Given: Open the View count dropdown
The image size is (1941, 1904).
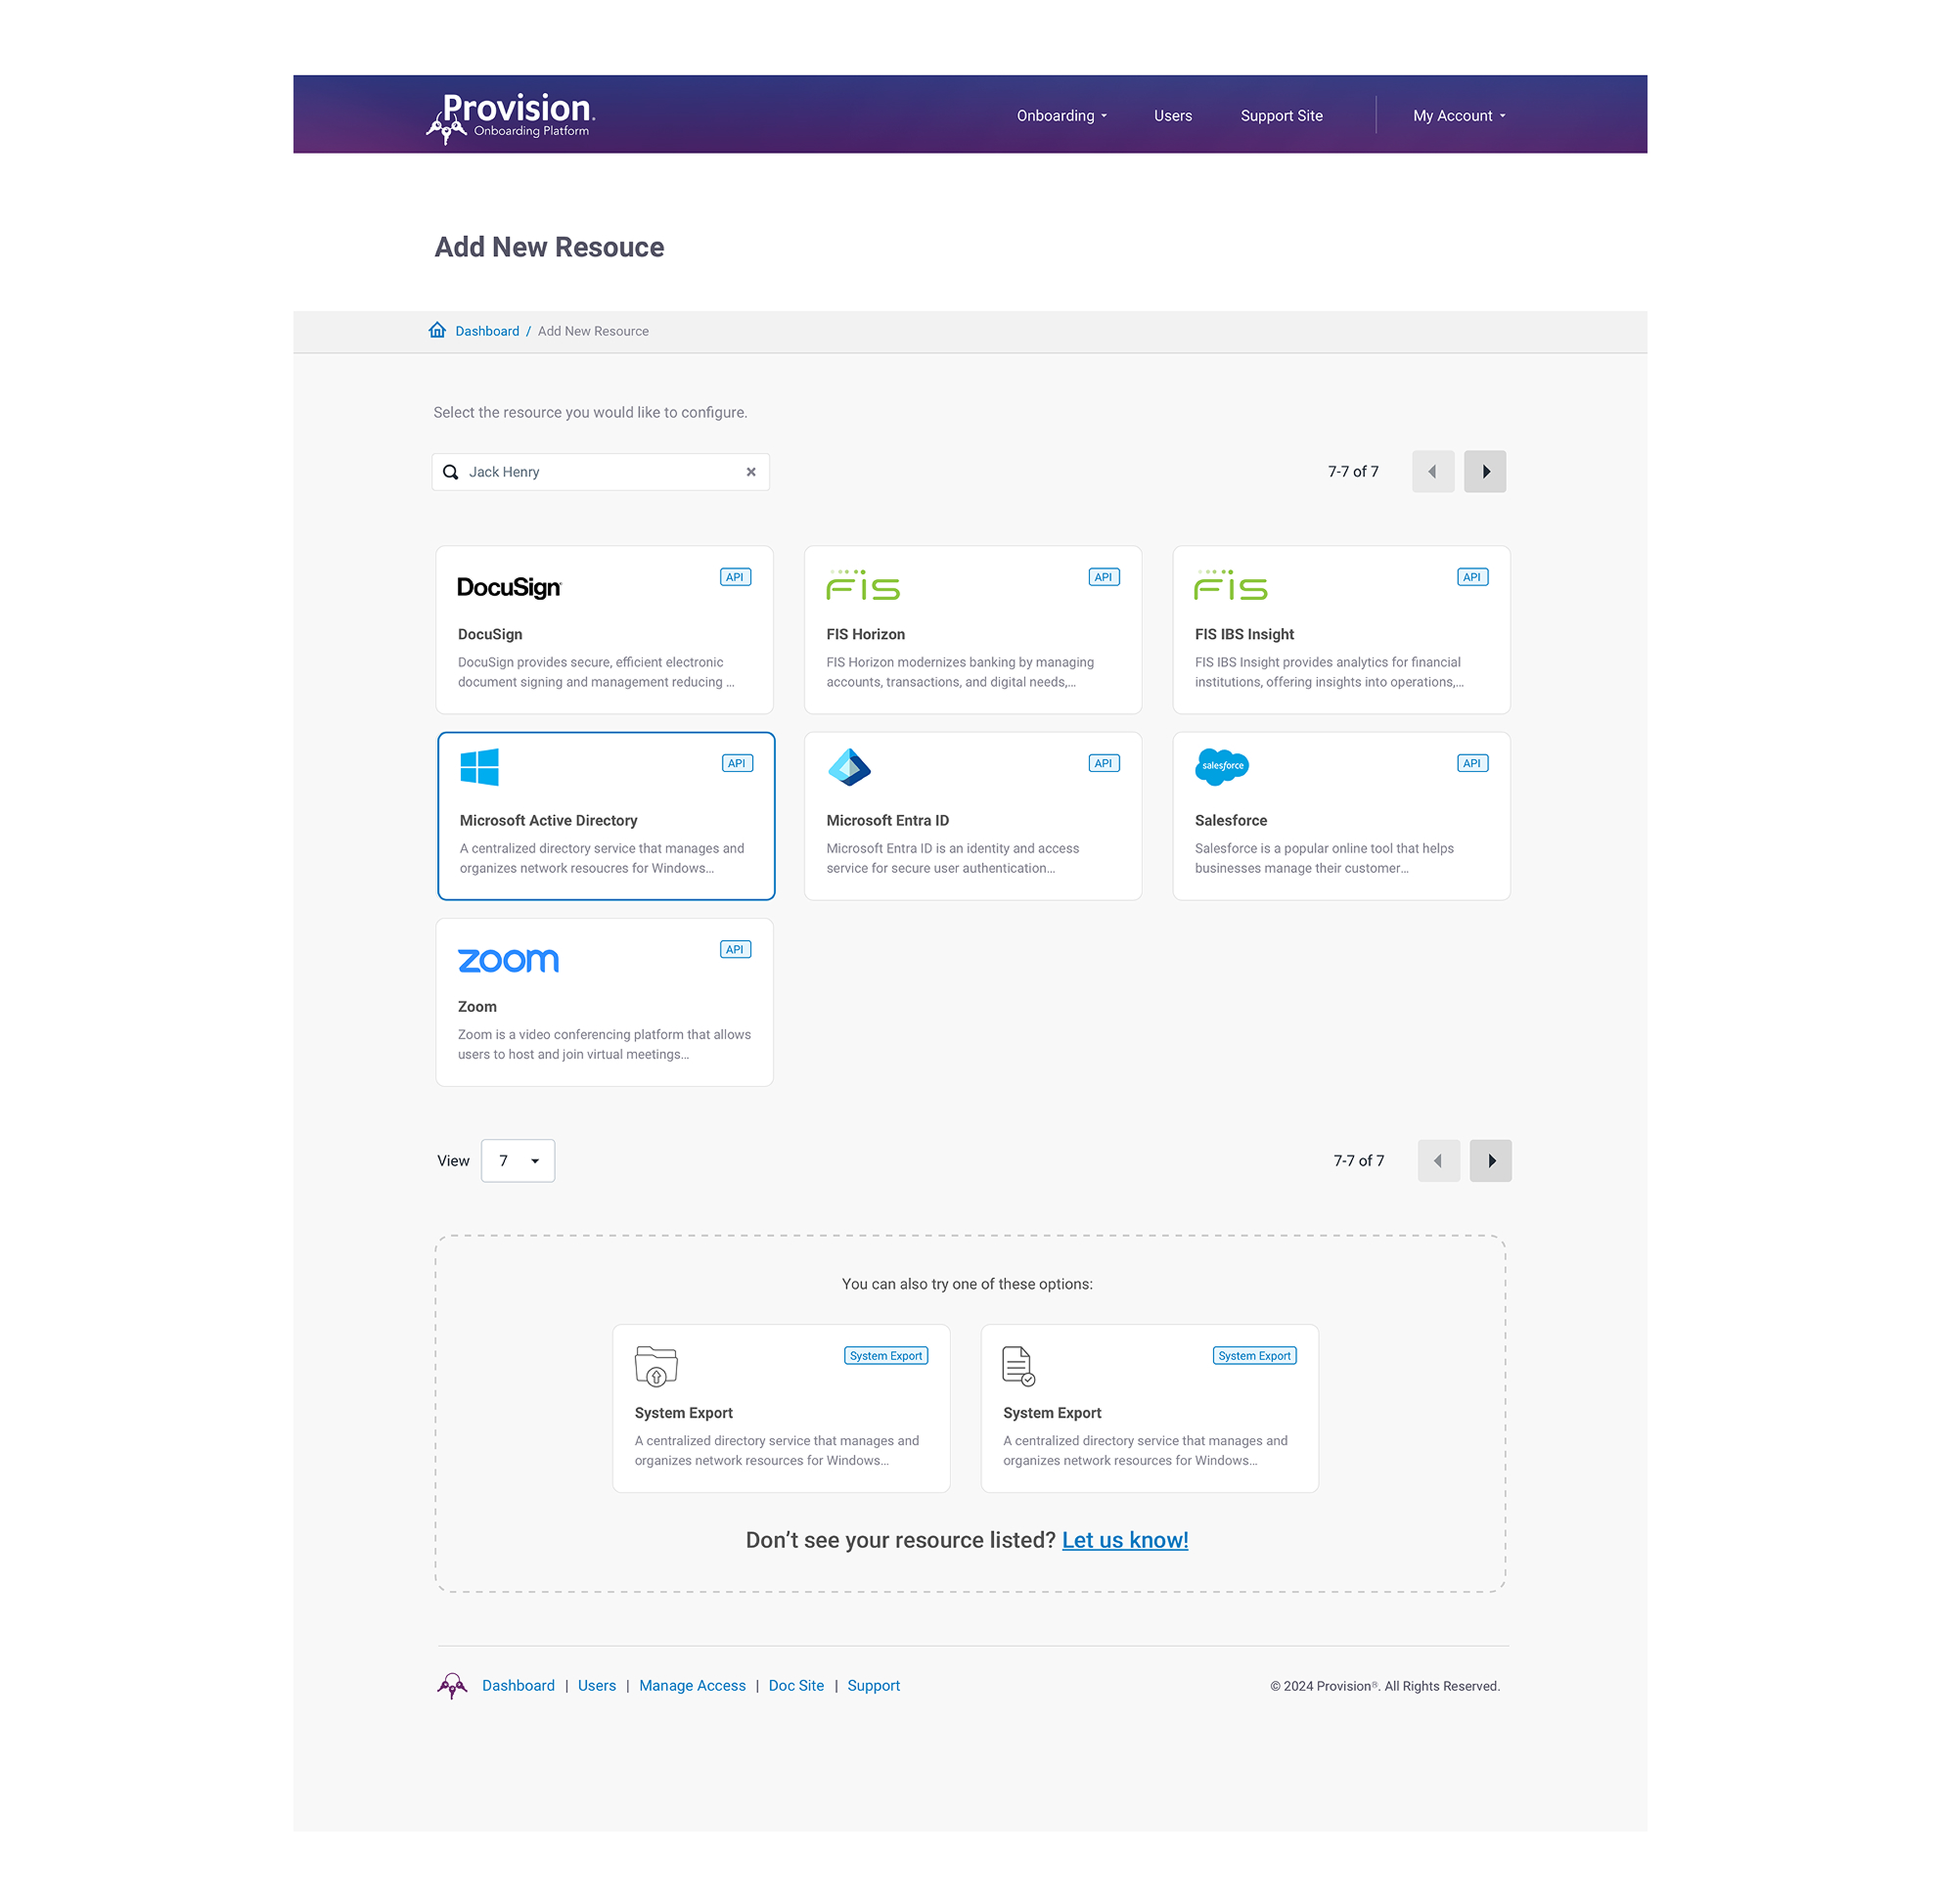Looking at the screenshot, I should click(517, 1160).
